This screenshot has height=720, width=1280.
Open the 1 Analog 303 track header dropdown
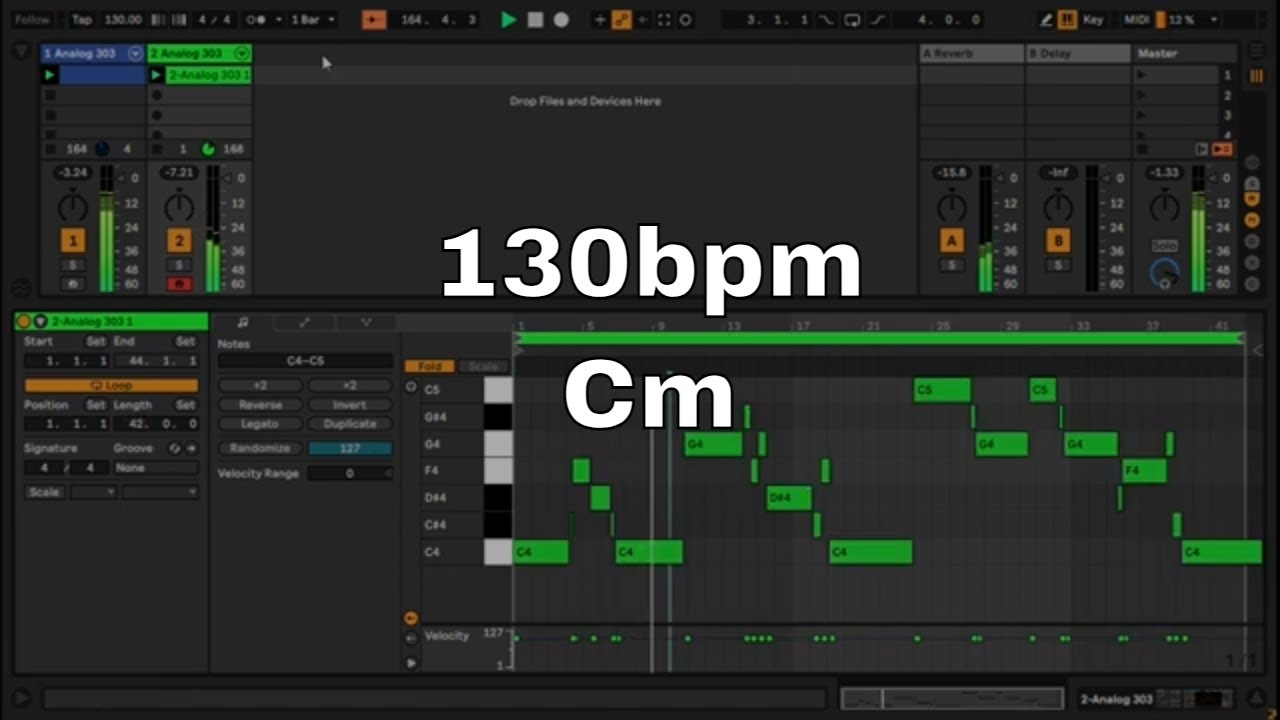(x=136, y=53)
